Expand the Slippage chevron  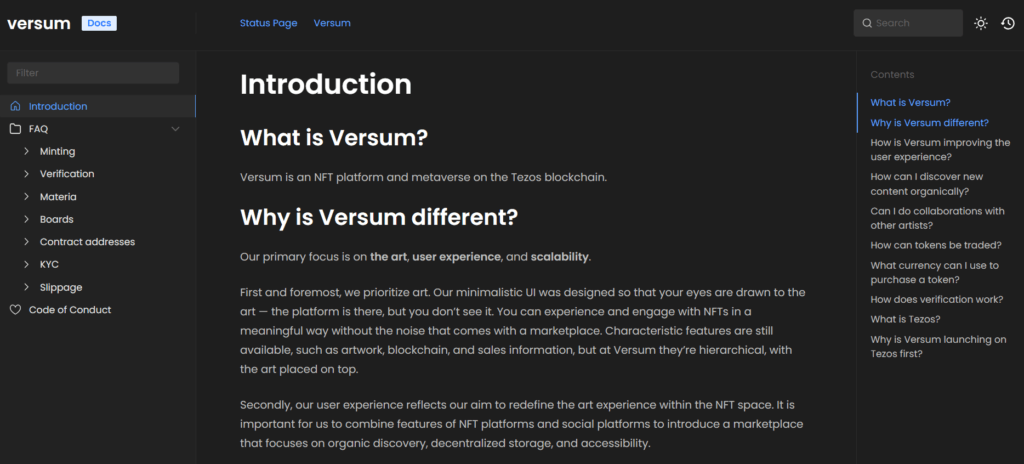(27, 287)
